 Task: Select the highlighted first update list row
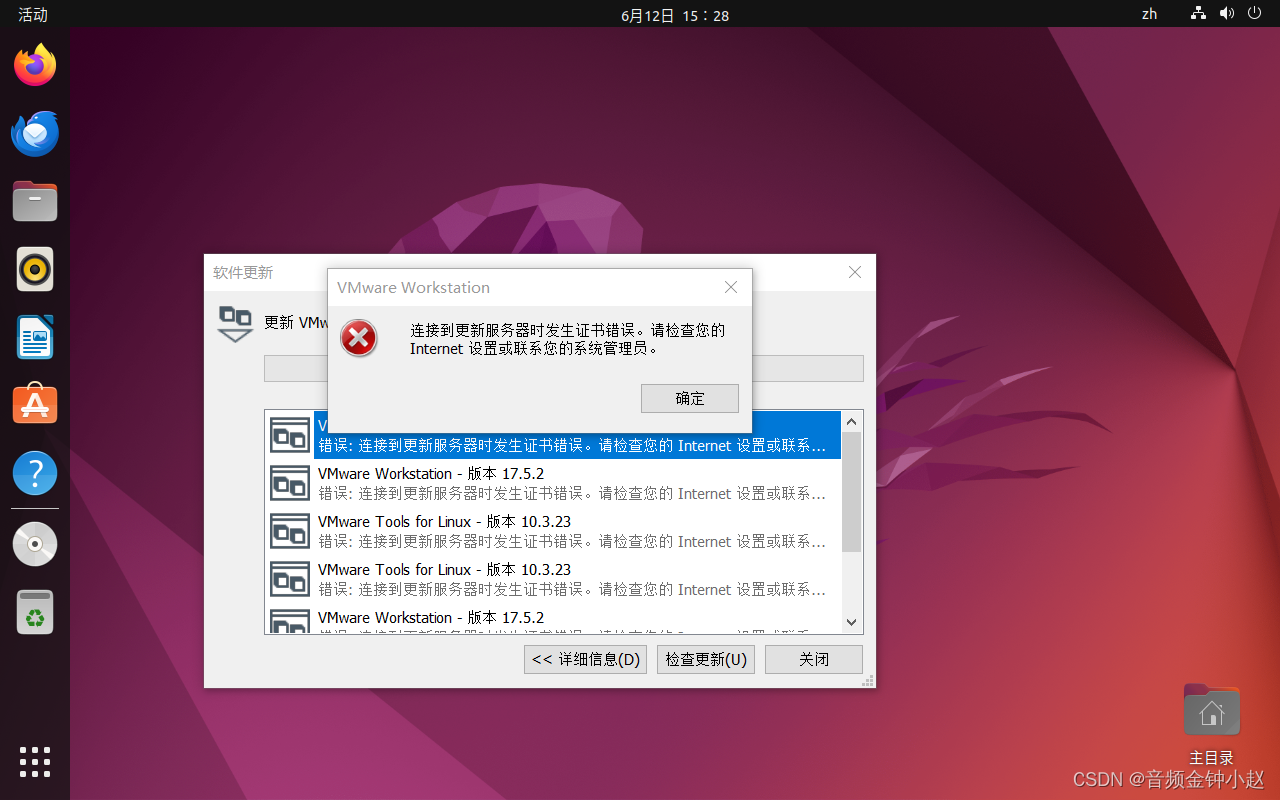click(553, 436)
